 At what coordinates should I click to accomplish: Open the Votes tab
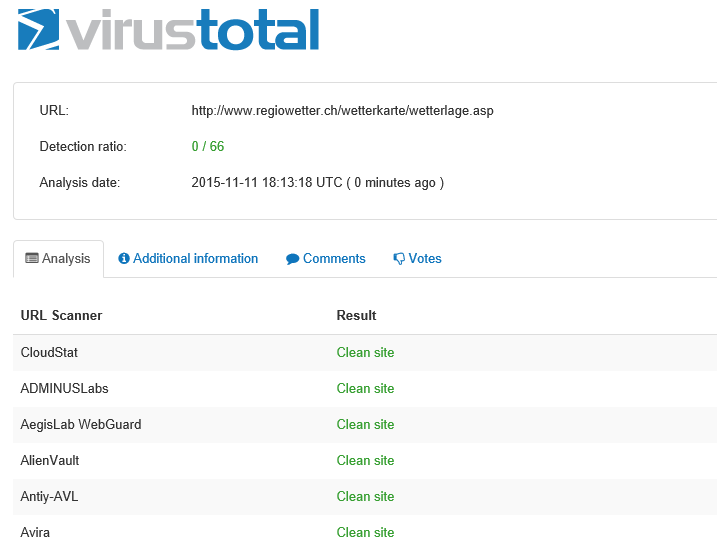[x=424, y=258]
